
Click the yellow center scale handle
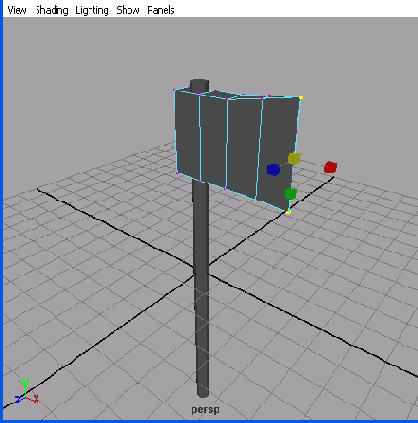pos(294,159)
